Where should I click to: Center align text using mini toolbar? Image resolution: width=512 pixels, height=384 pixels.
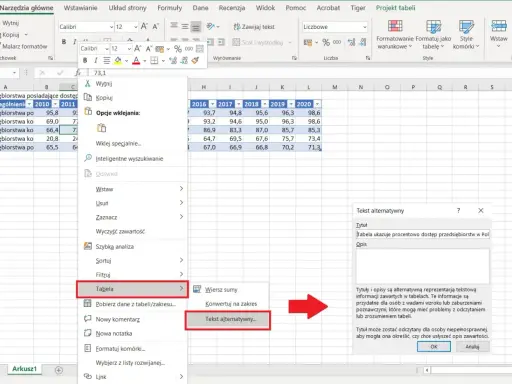107,60
